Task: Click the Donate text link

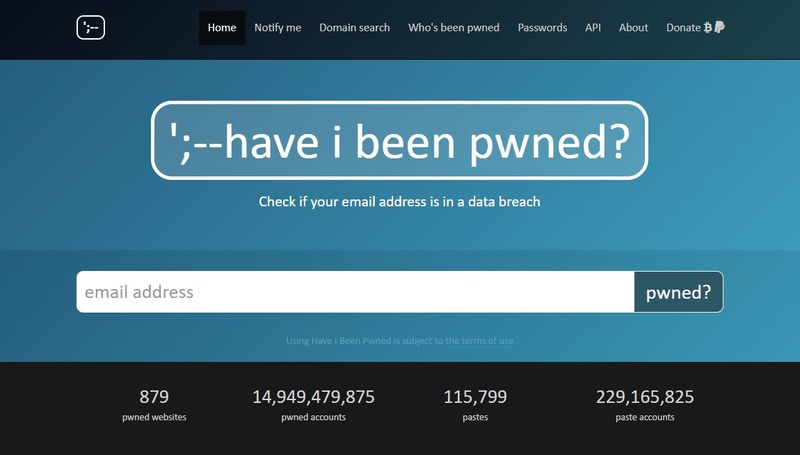Action: coord(683,28)
